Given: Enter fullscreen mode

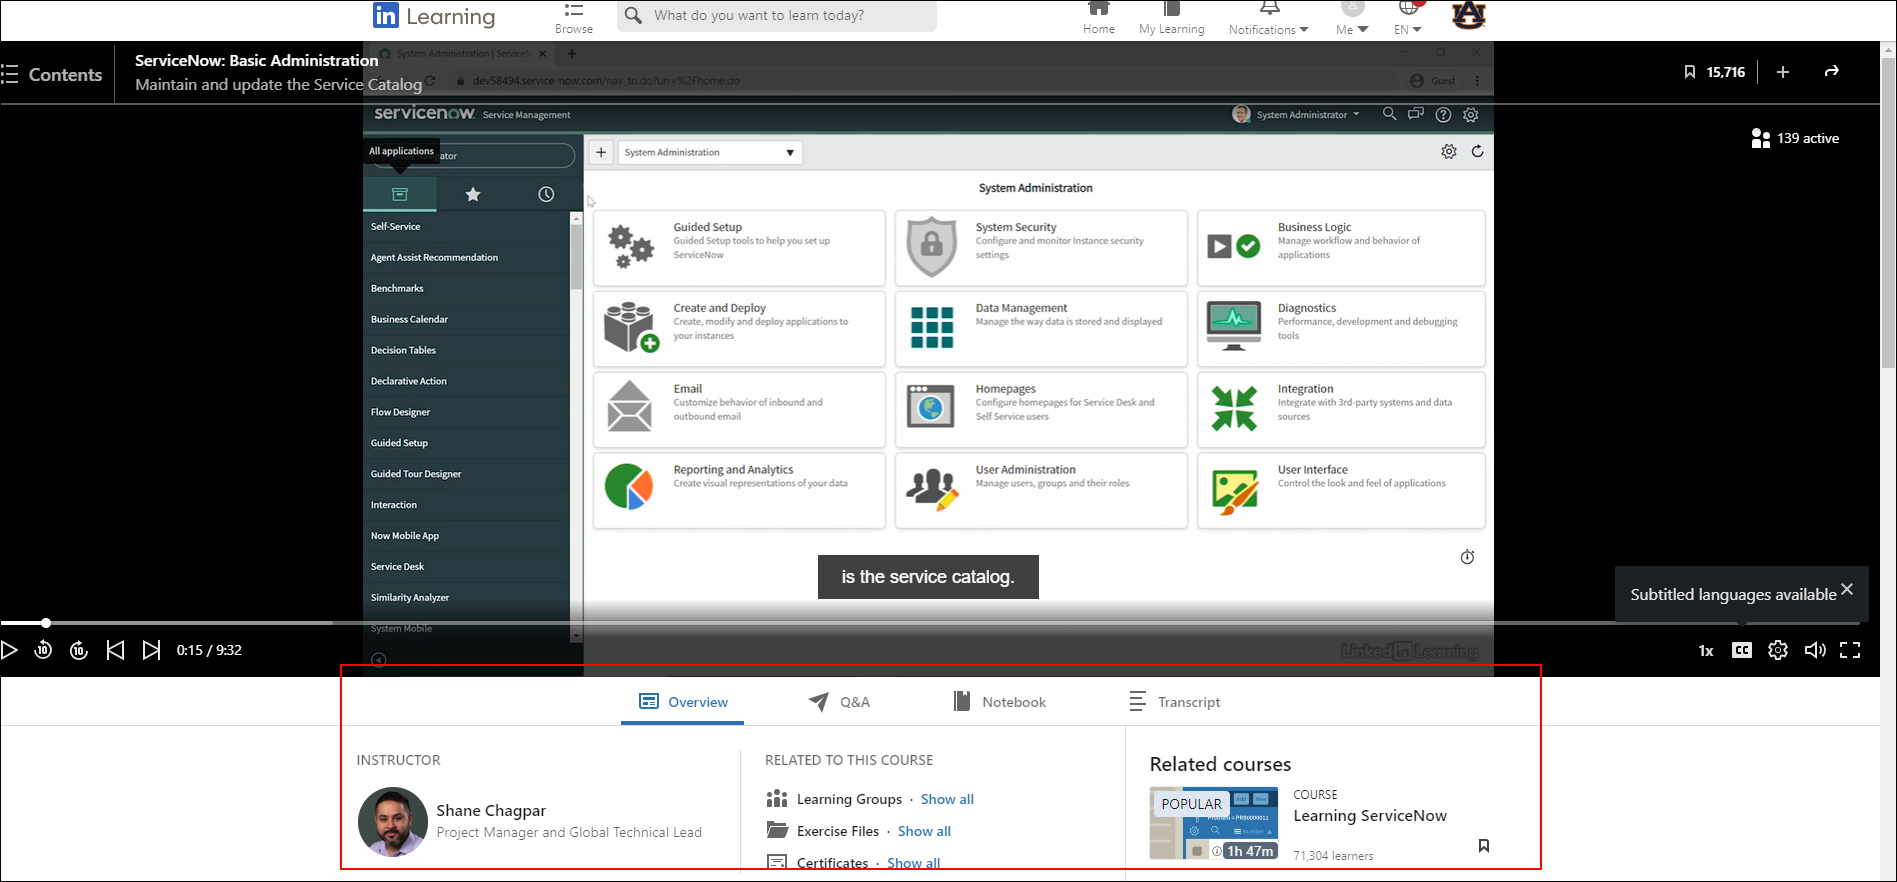Looking at the screenshot, I should [1850, 650].
